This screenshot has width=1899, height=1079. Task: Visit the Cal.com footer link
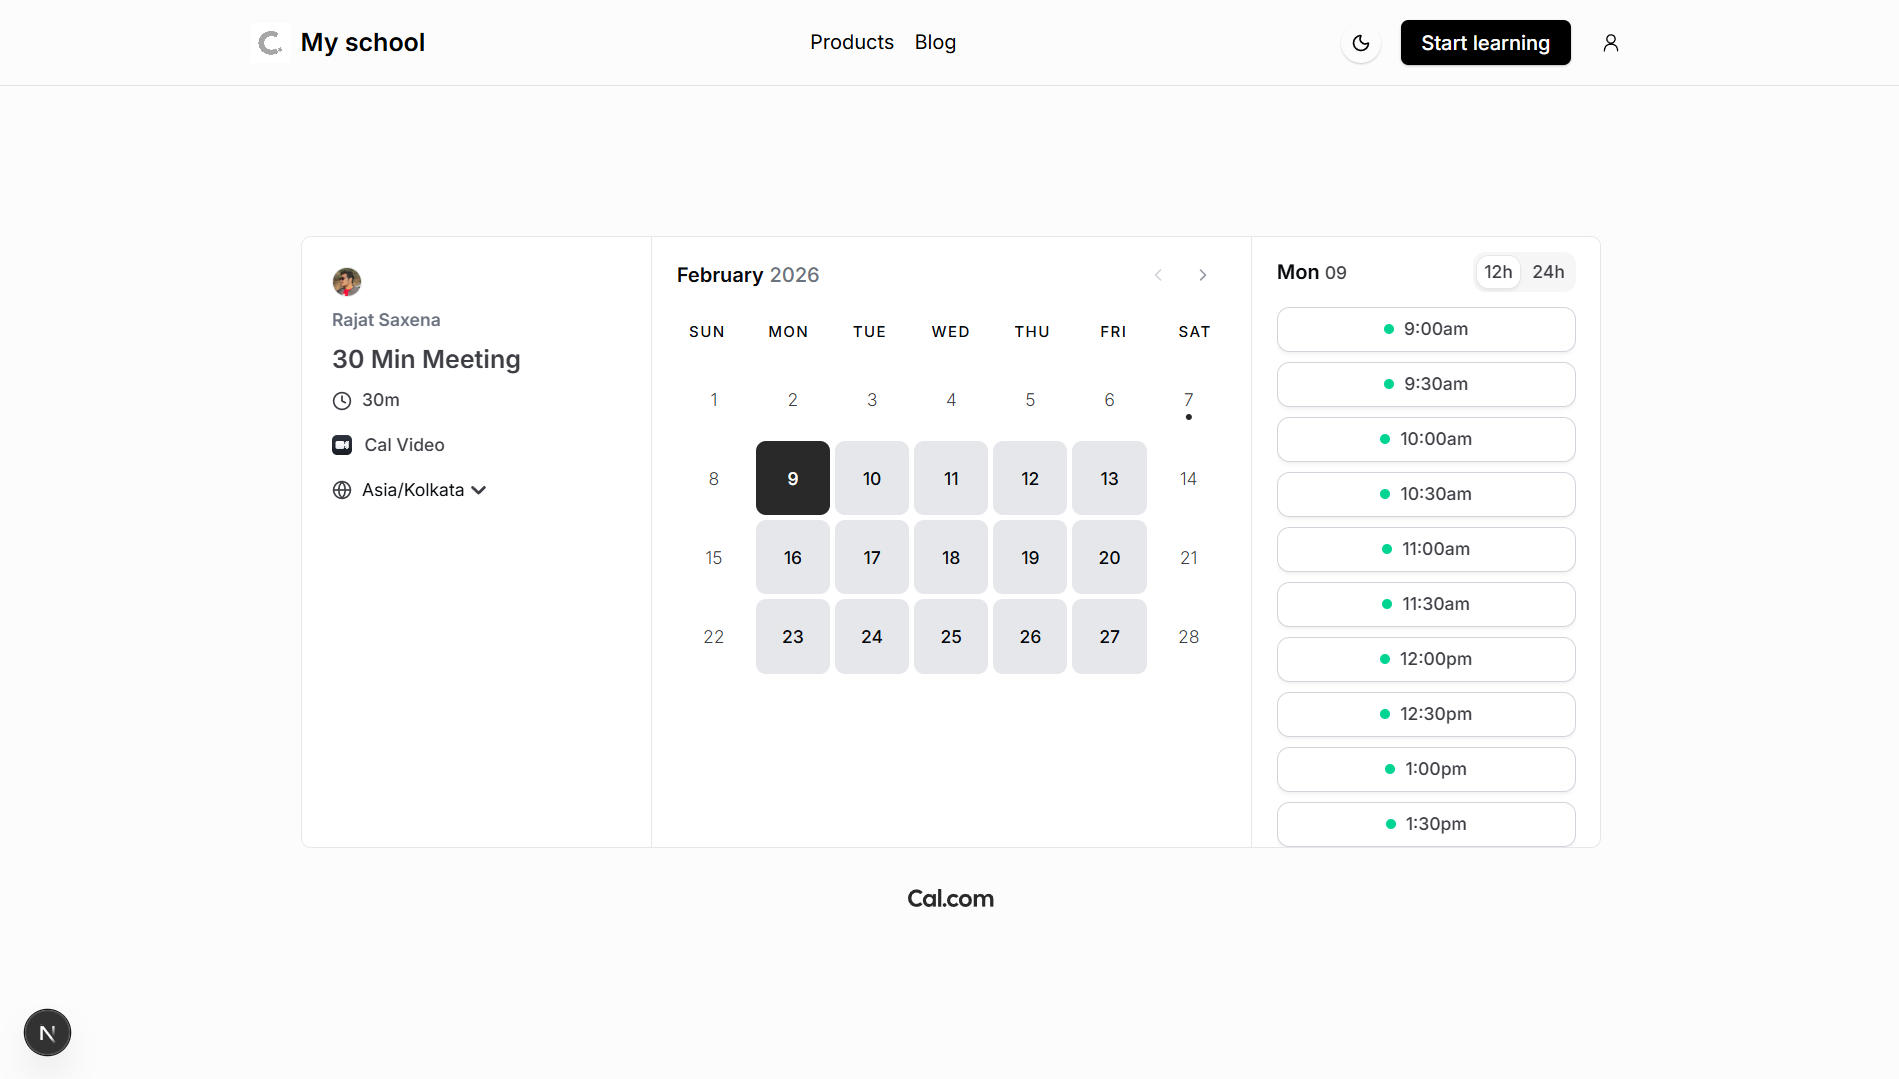[949, 899]
